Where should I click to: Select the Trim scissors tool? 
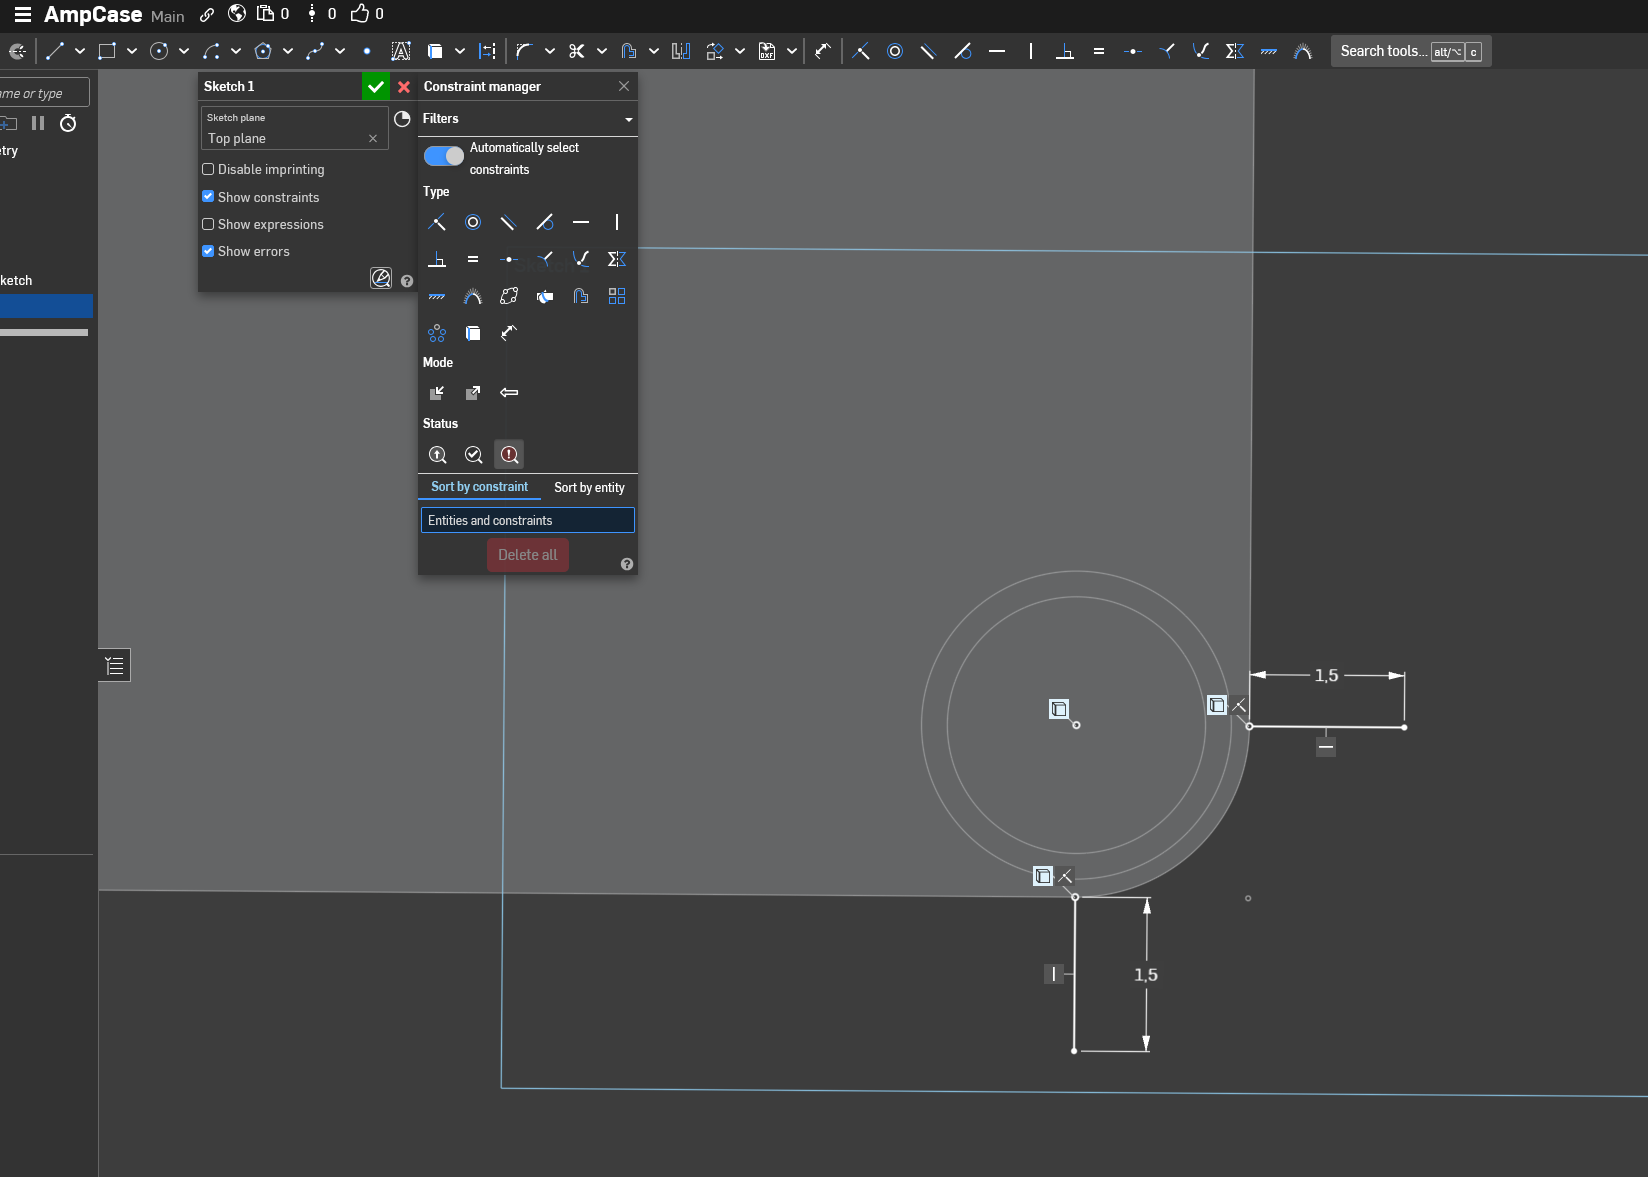[x=576, y=51]
